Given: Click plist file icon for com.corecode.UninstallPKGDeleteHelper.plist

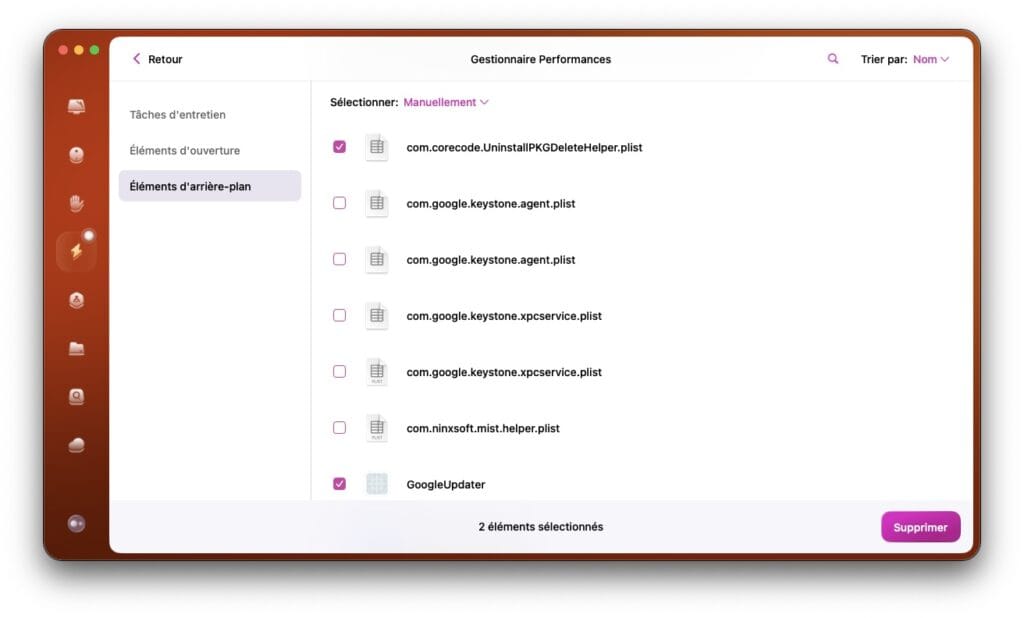Looking at the screenshot, I should tap(377, 147).
